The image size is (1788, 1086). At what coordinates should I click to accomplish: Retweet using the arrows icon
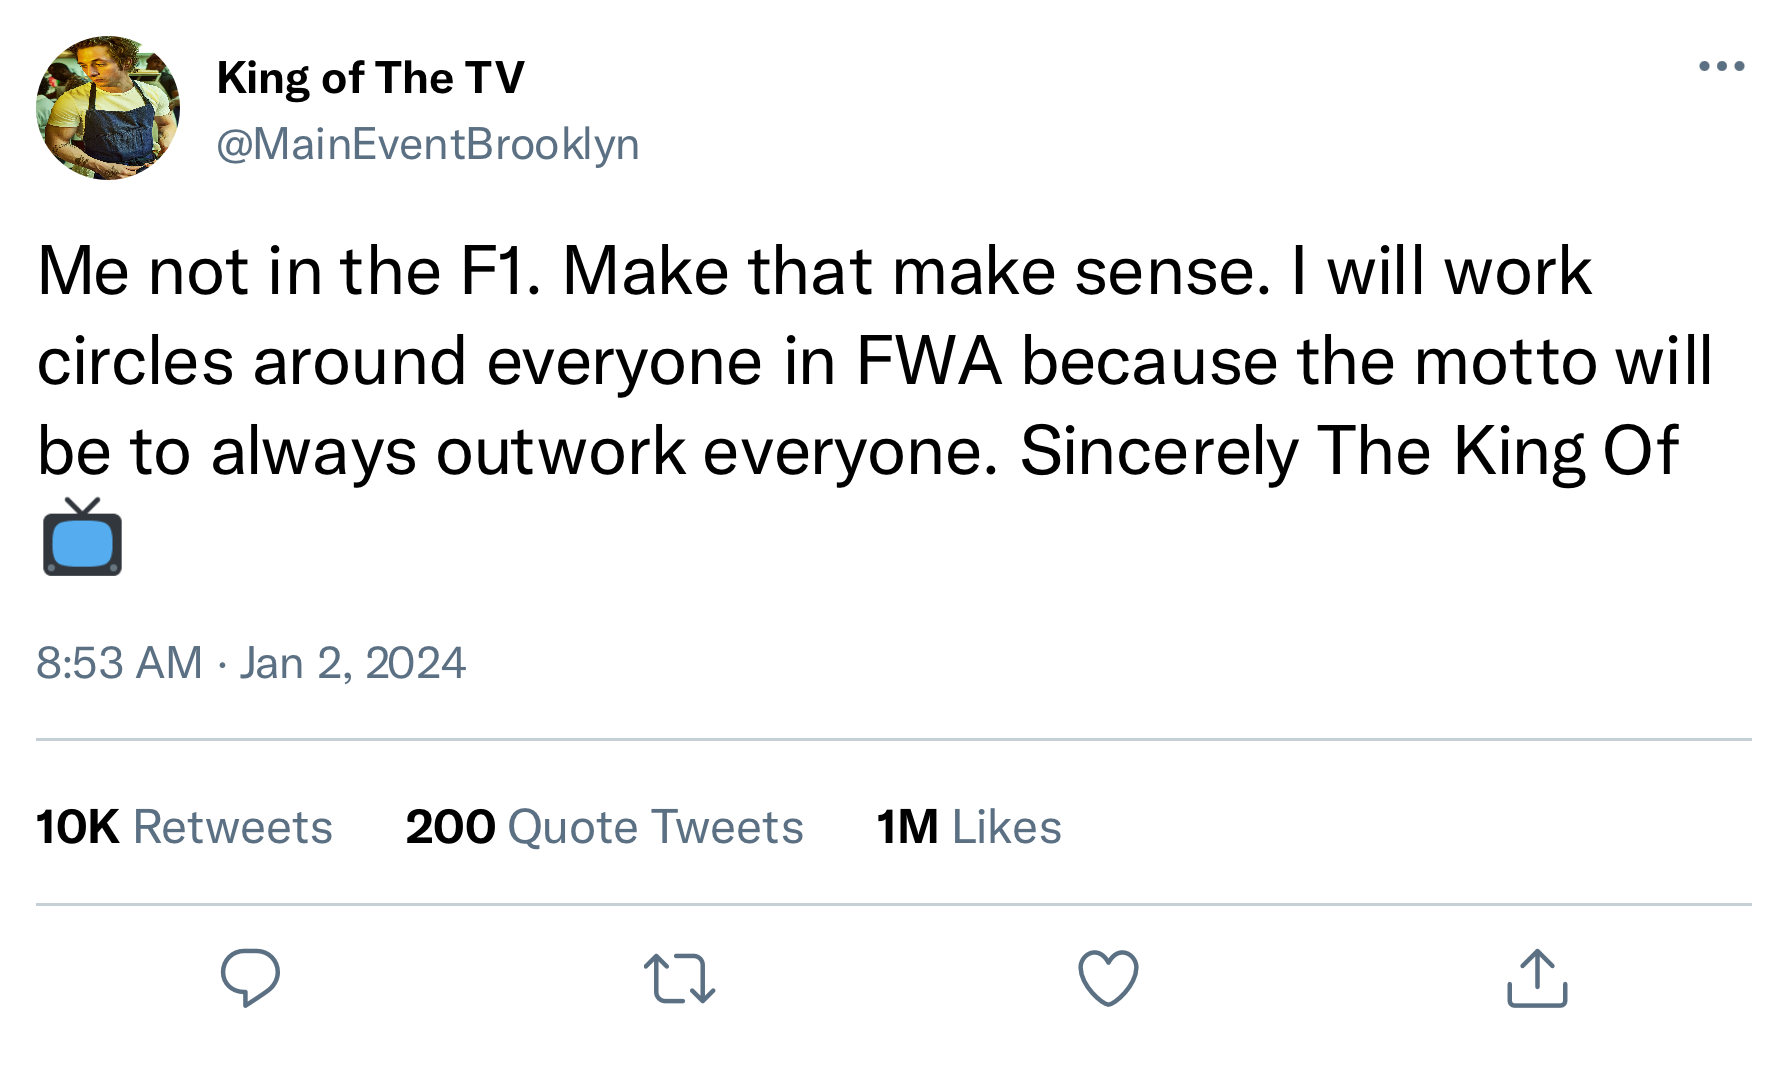click(x=679, y=978)
